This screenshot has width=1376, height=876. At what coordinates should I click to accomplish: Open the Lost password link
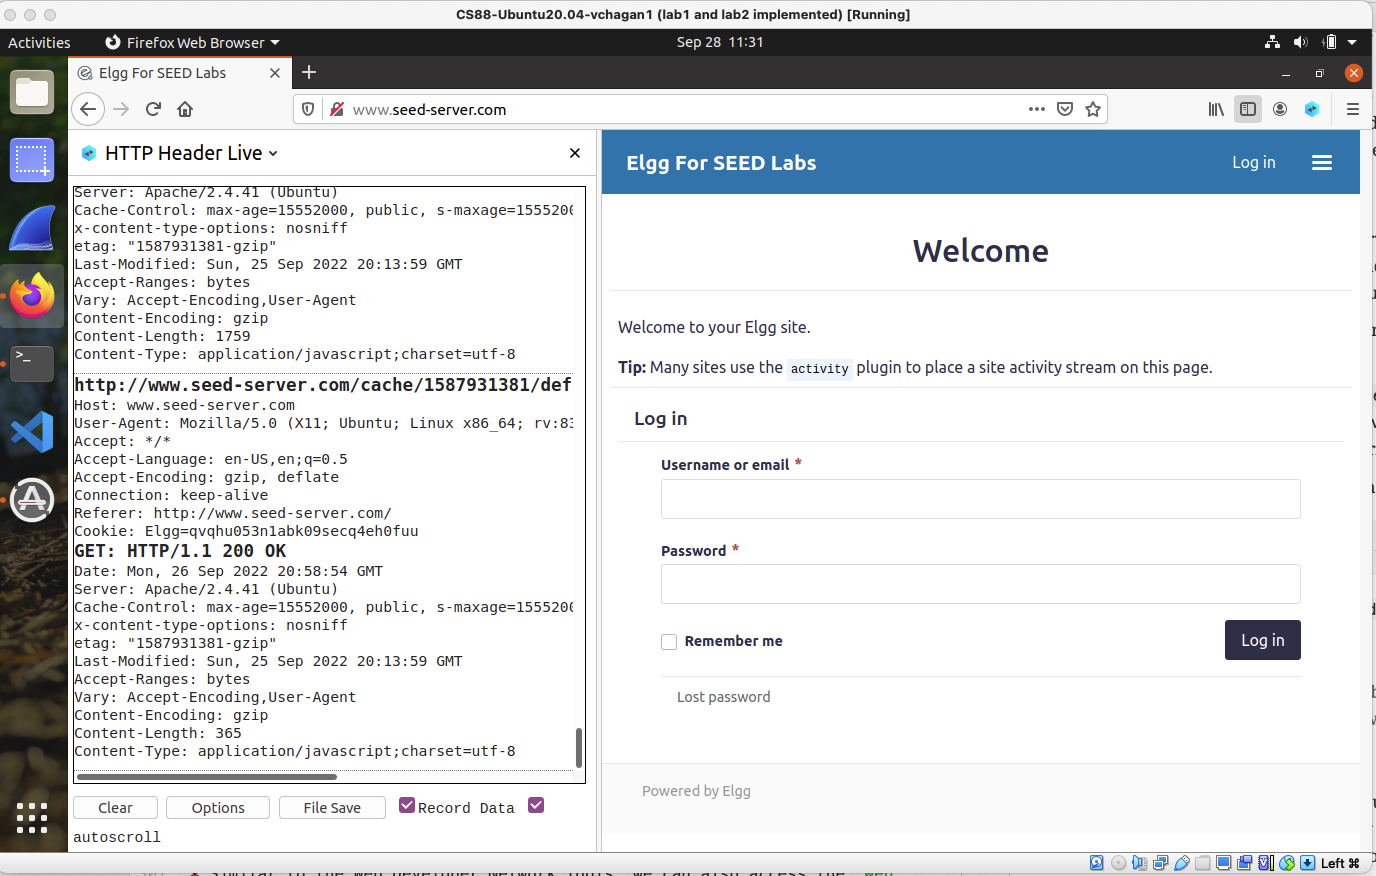(x=724, y=697)
